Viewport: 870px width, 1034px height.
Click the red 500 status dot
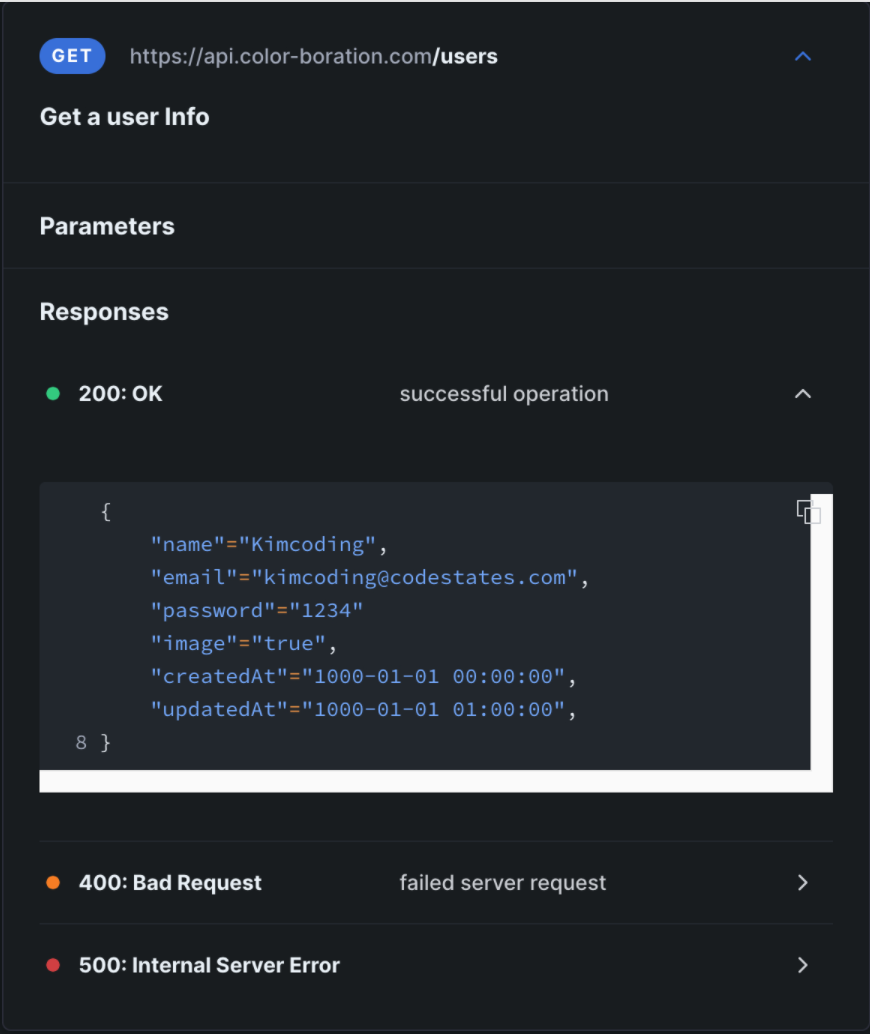coord(53,965)
